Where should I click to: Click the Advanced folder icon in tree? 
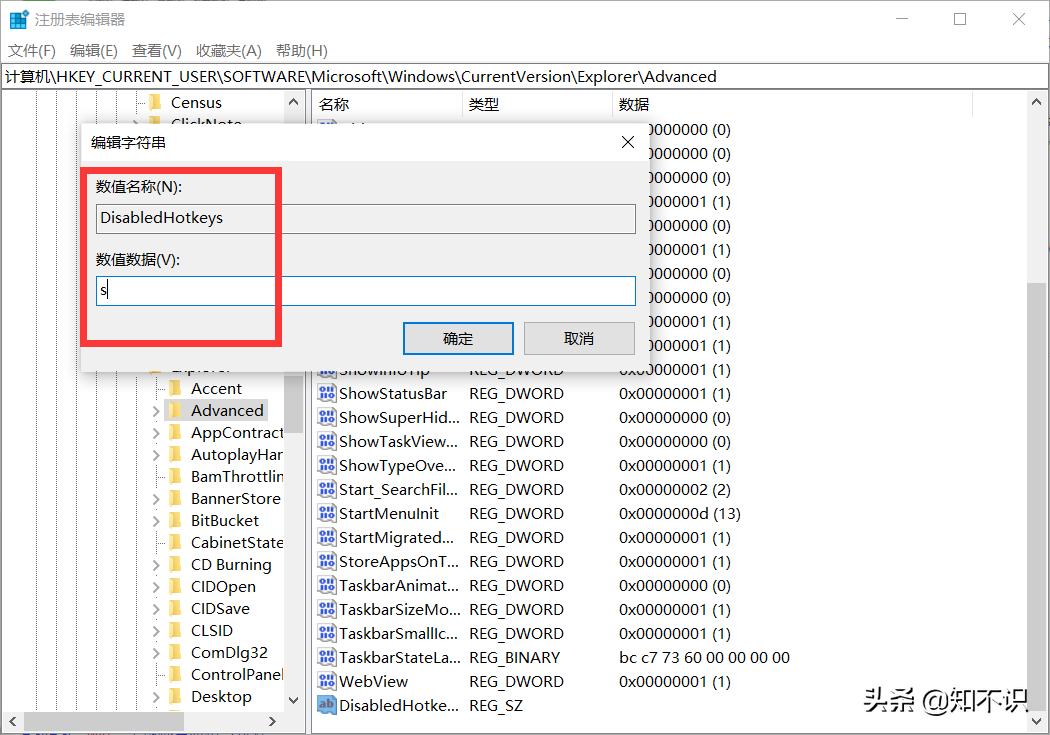pyautogui.click(x=174, y=410)
